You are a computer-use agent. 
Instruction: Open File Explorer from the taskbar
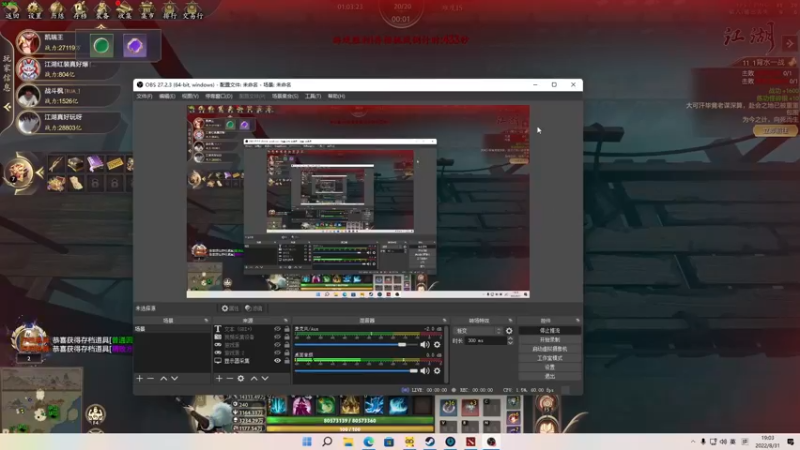point(348,442)
